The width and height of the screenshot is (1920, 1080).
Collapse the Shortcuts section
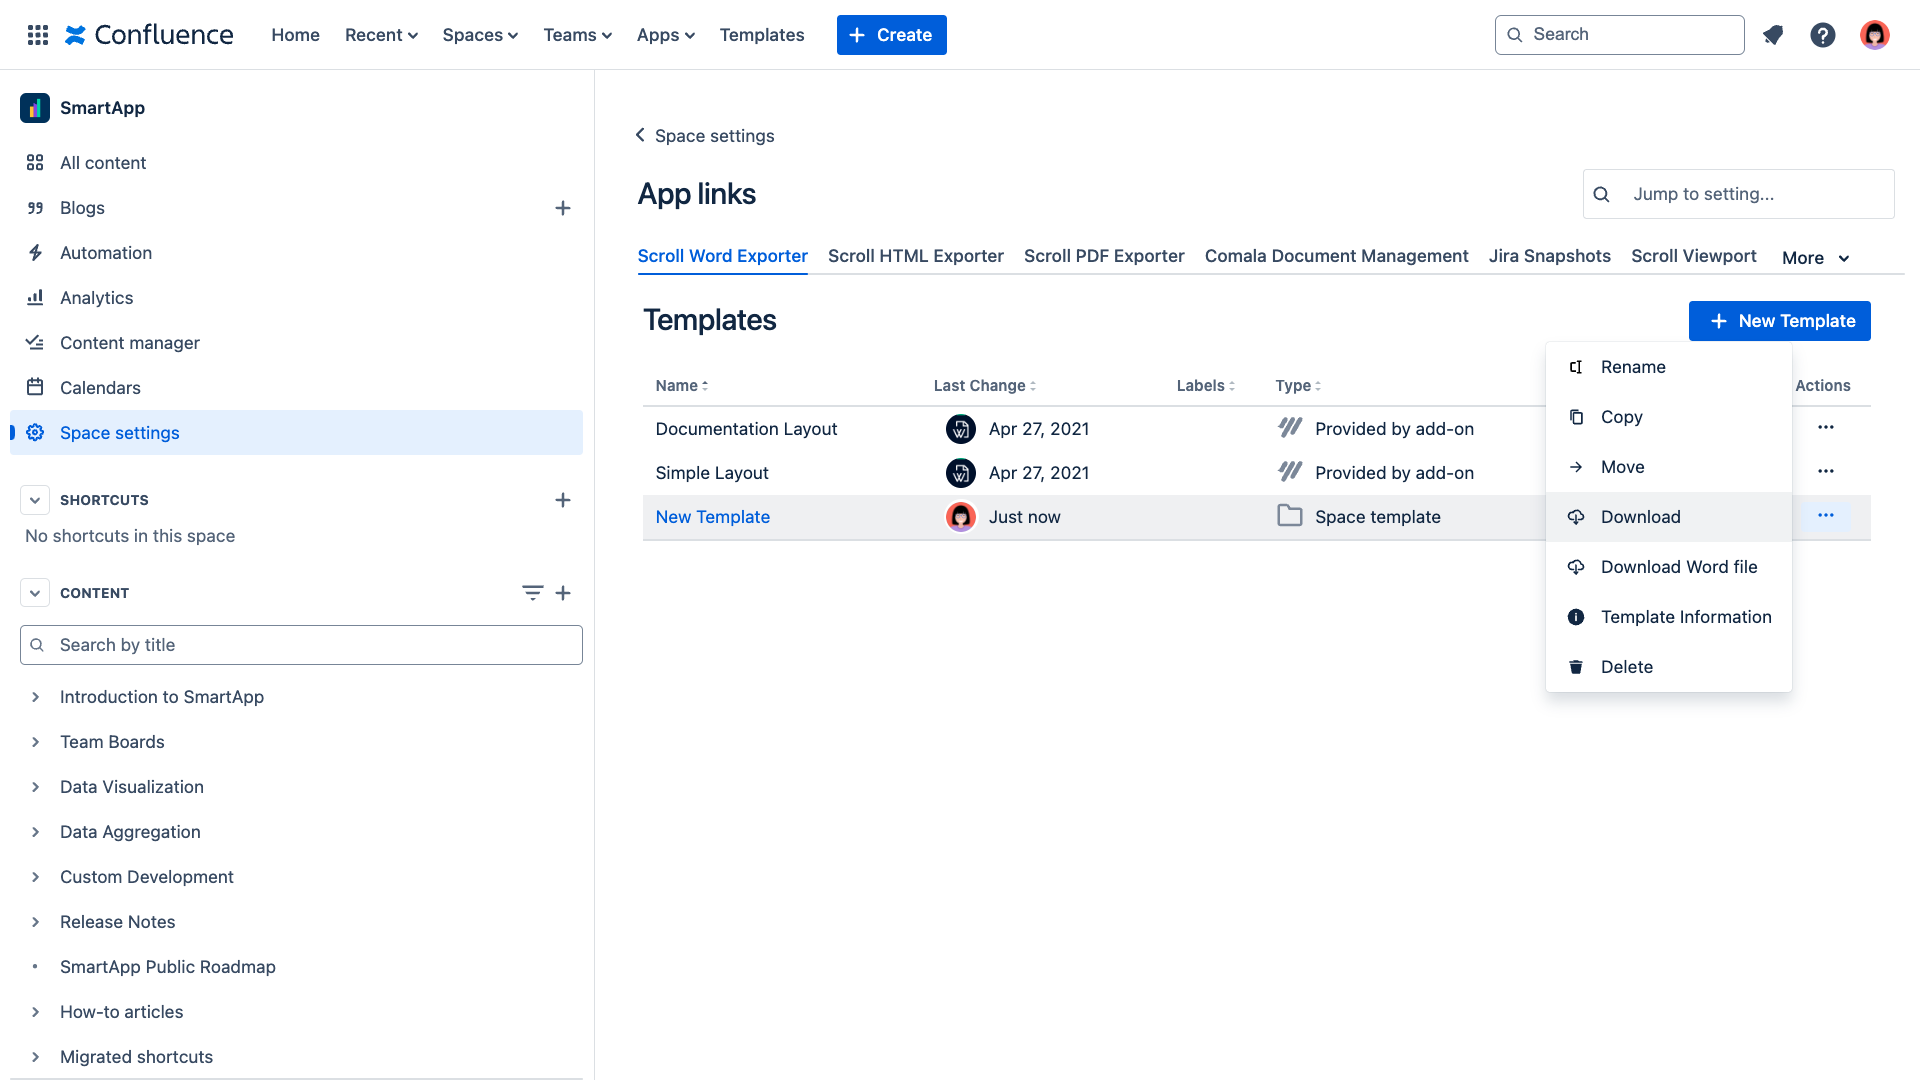35,500
